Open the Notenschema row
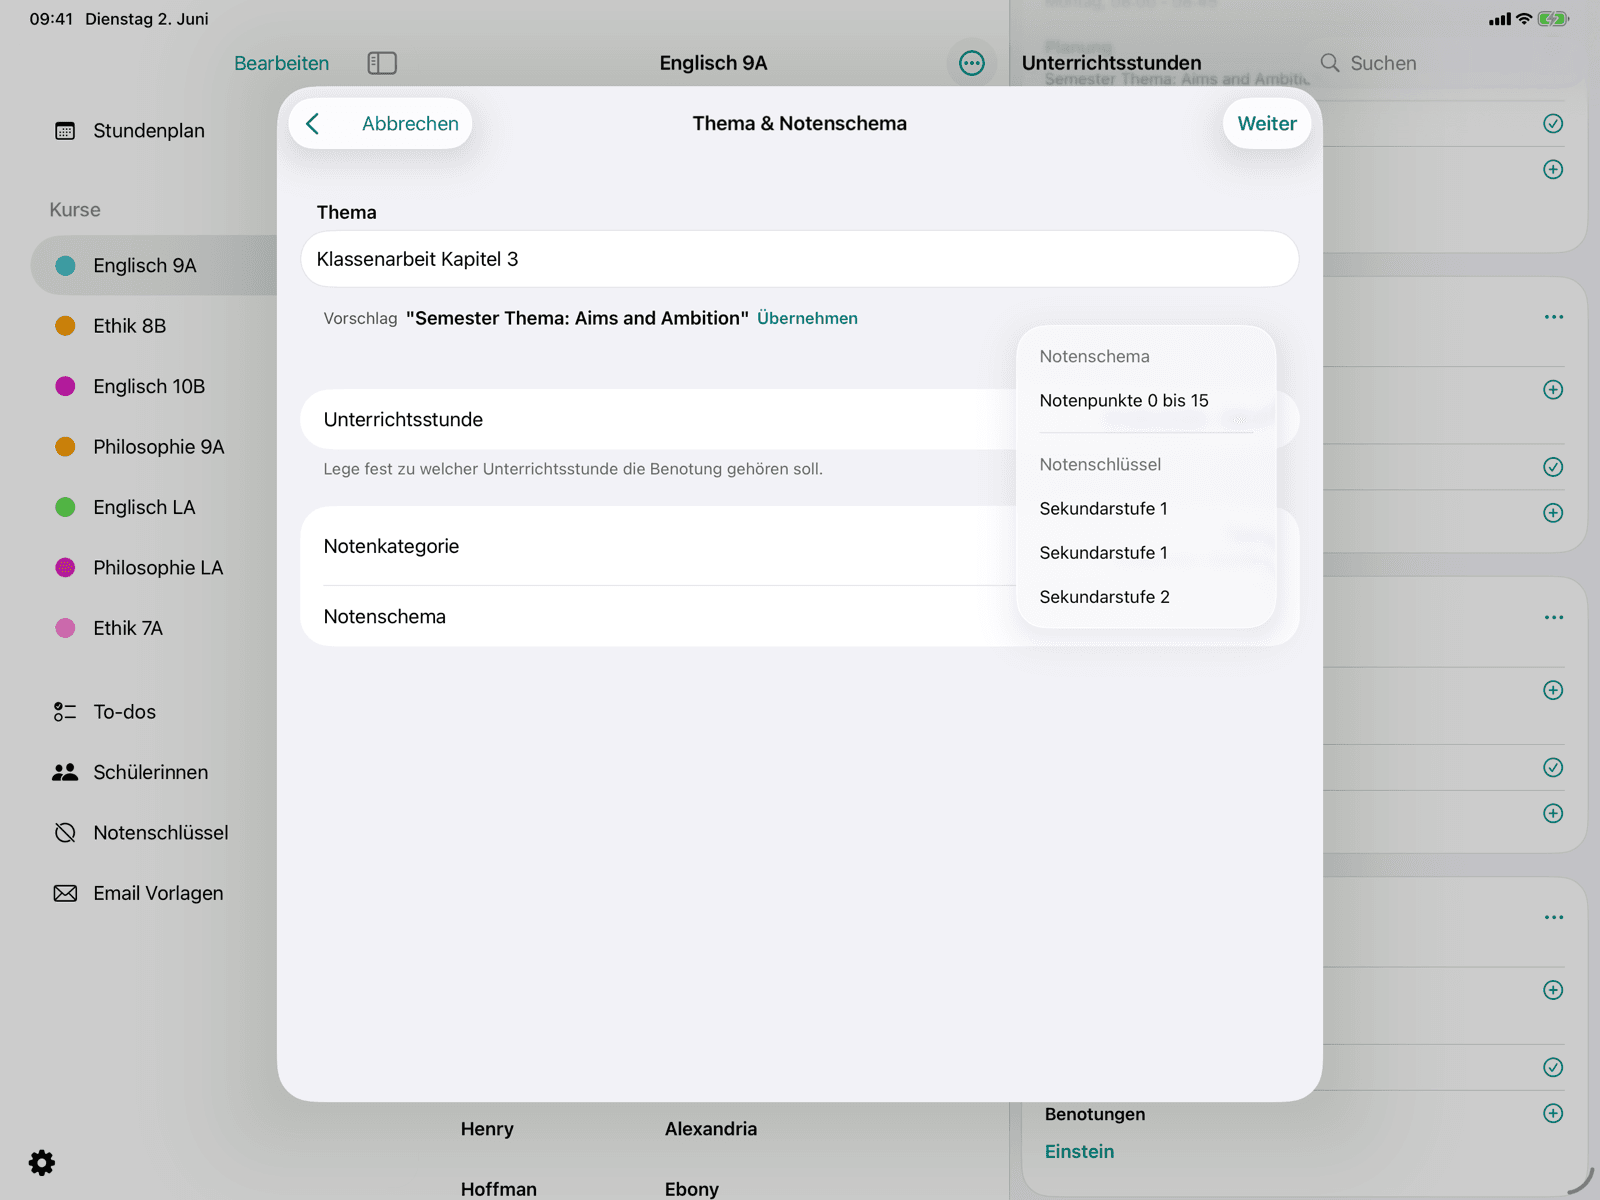Image resolution: width=1600 pixels, height=1200 pixels. pyautogui.click(x=799, y=616)
